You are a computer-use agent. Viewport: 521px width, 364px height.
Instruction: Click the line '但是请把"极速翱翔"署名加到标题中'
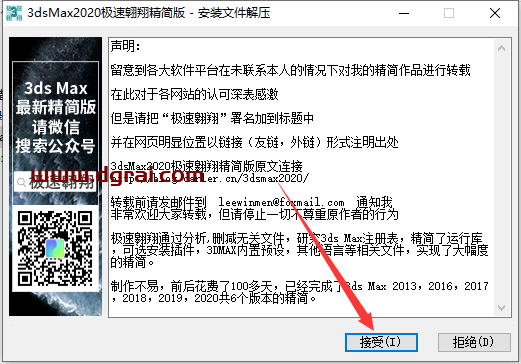pos(212,118)
